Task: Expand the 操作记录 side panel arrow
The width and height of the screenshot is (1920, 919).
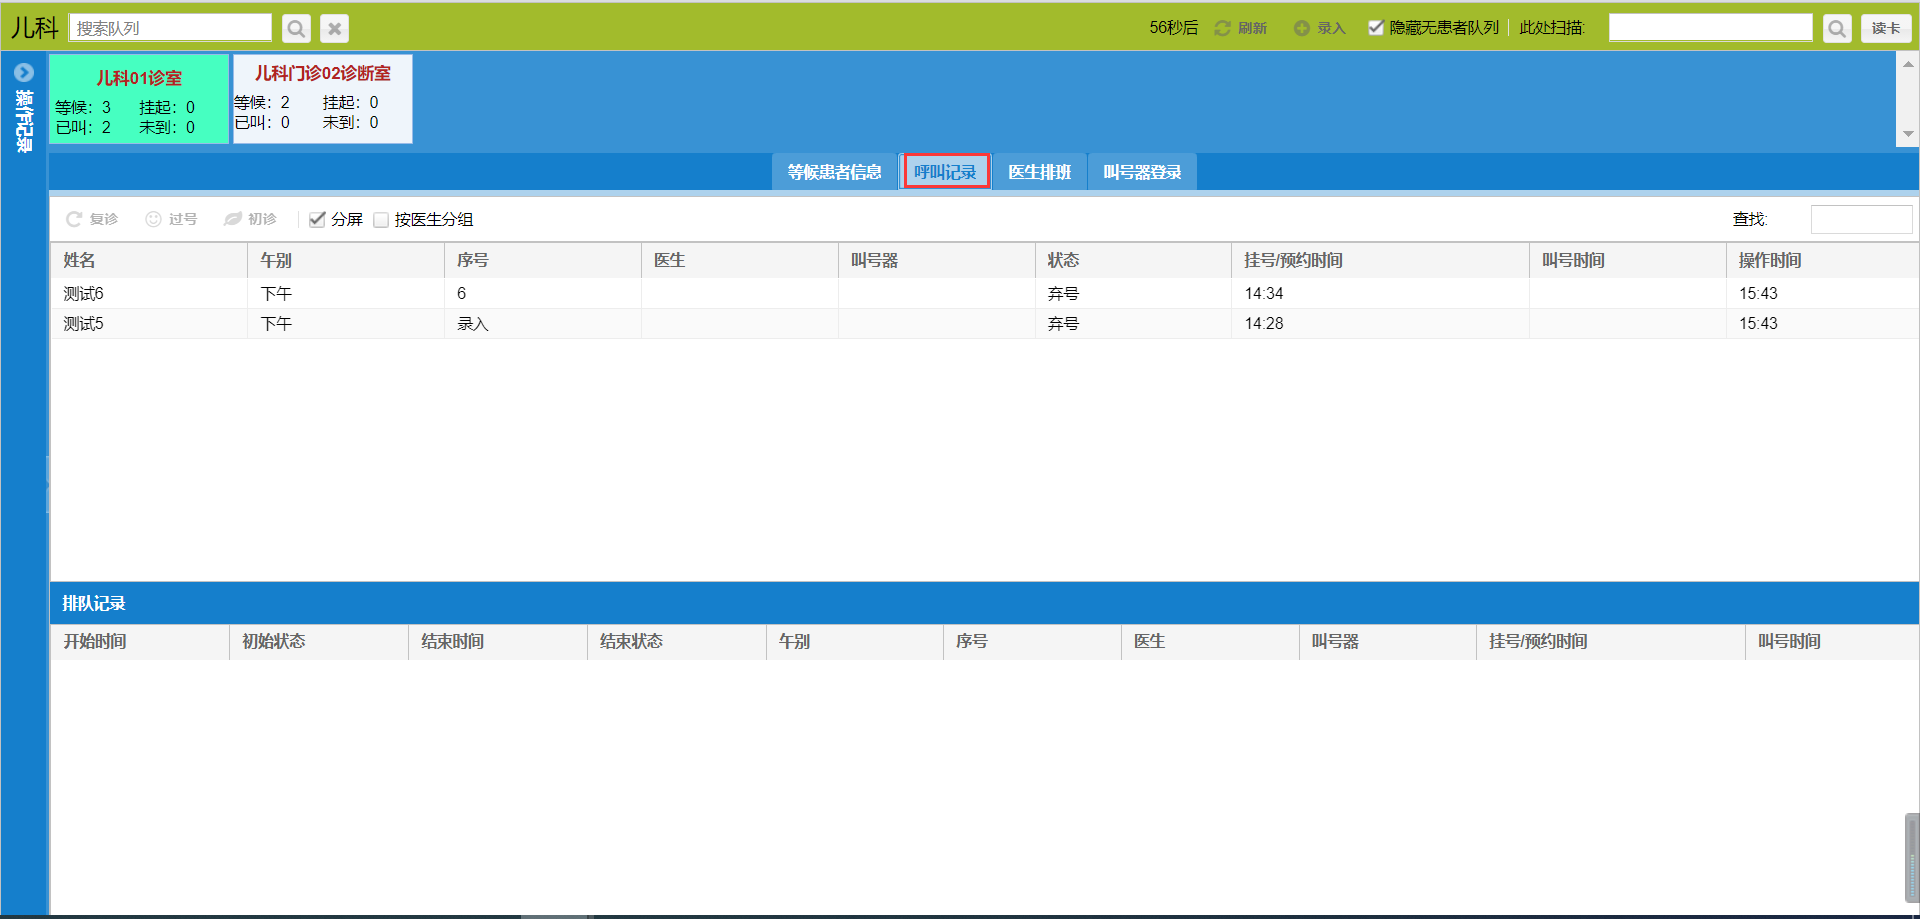Action: [x=24, y=72]
